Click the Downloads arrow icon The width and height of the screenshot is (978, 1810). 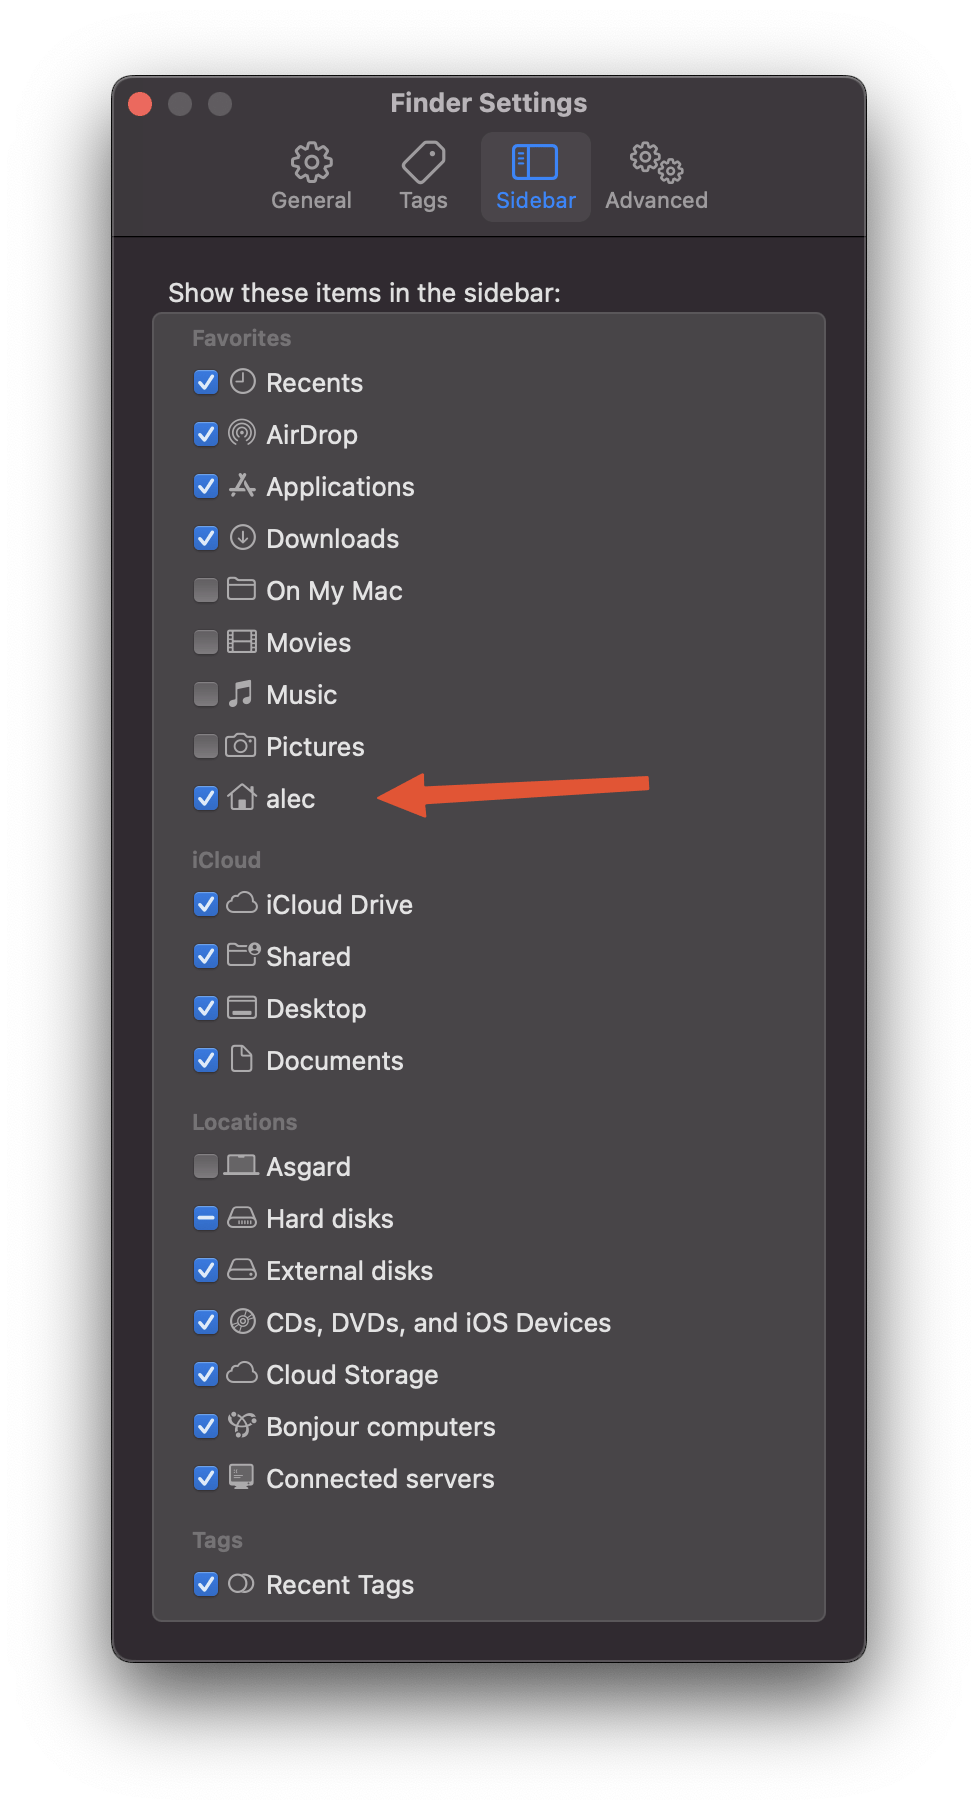242,538
